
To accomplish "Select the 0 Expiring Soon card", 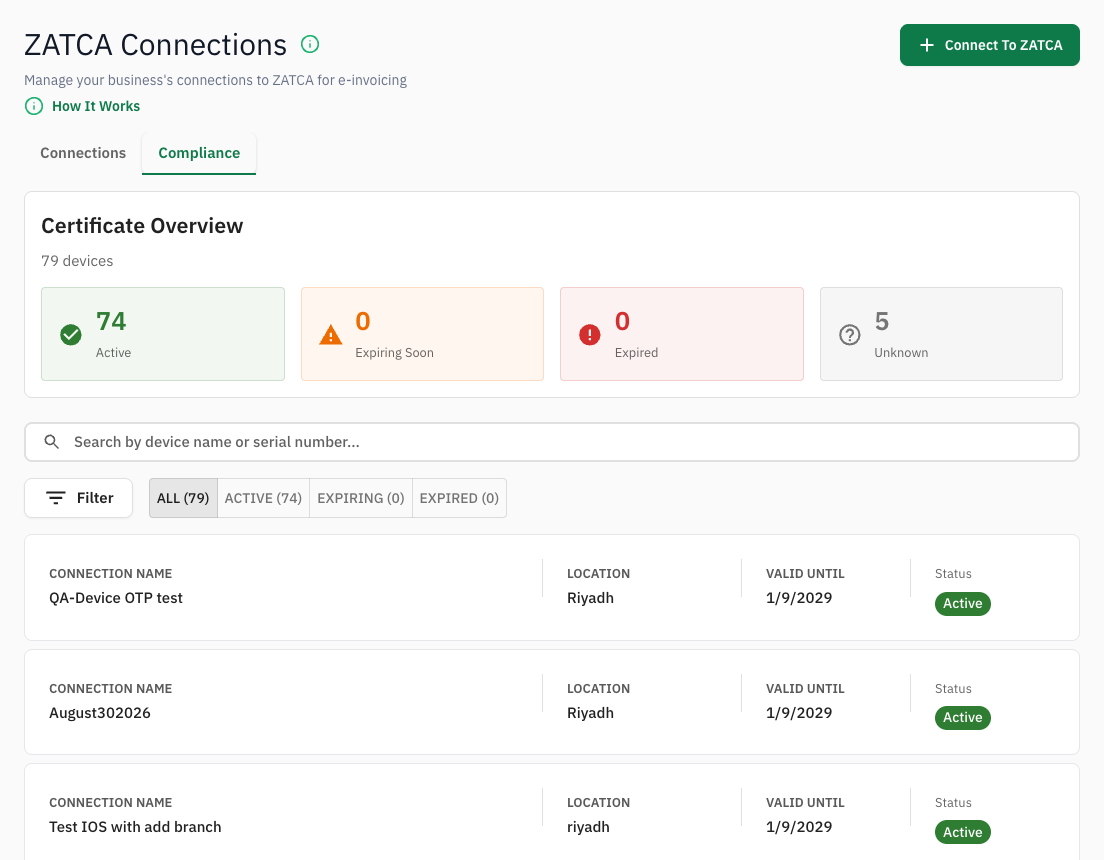I will pyautogui.click(x=422, y=334).
